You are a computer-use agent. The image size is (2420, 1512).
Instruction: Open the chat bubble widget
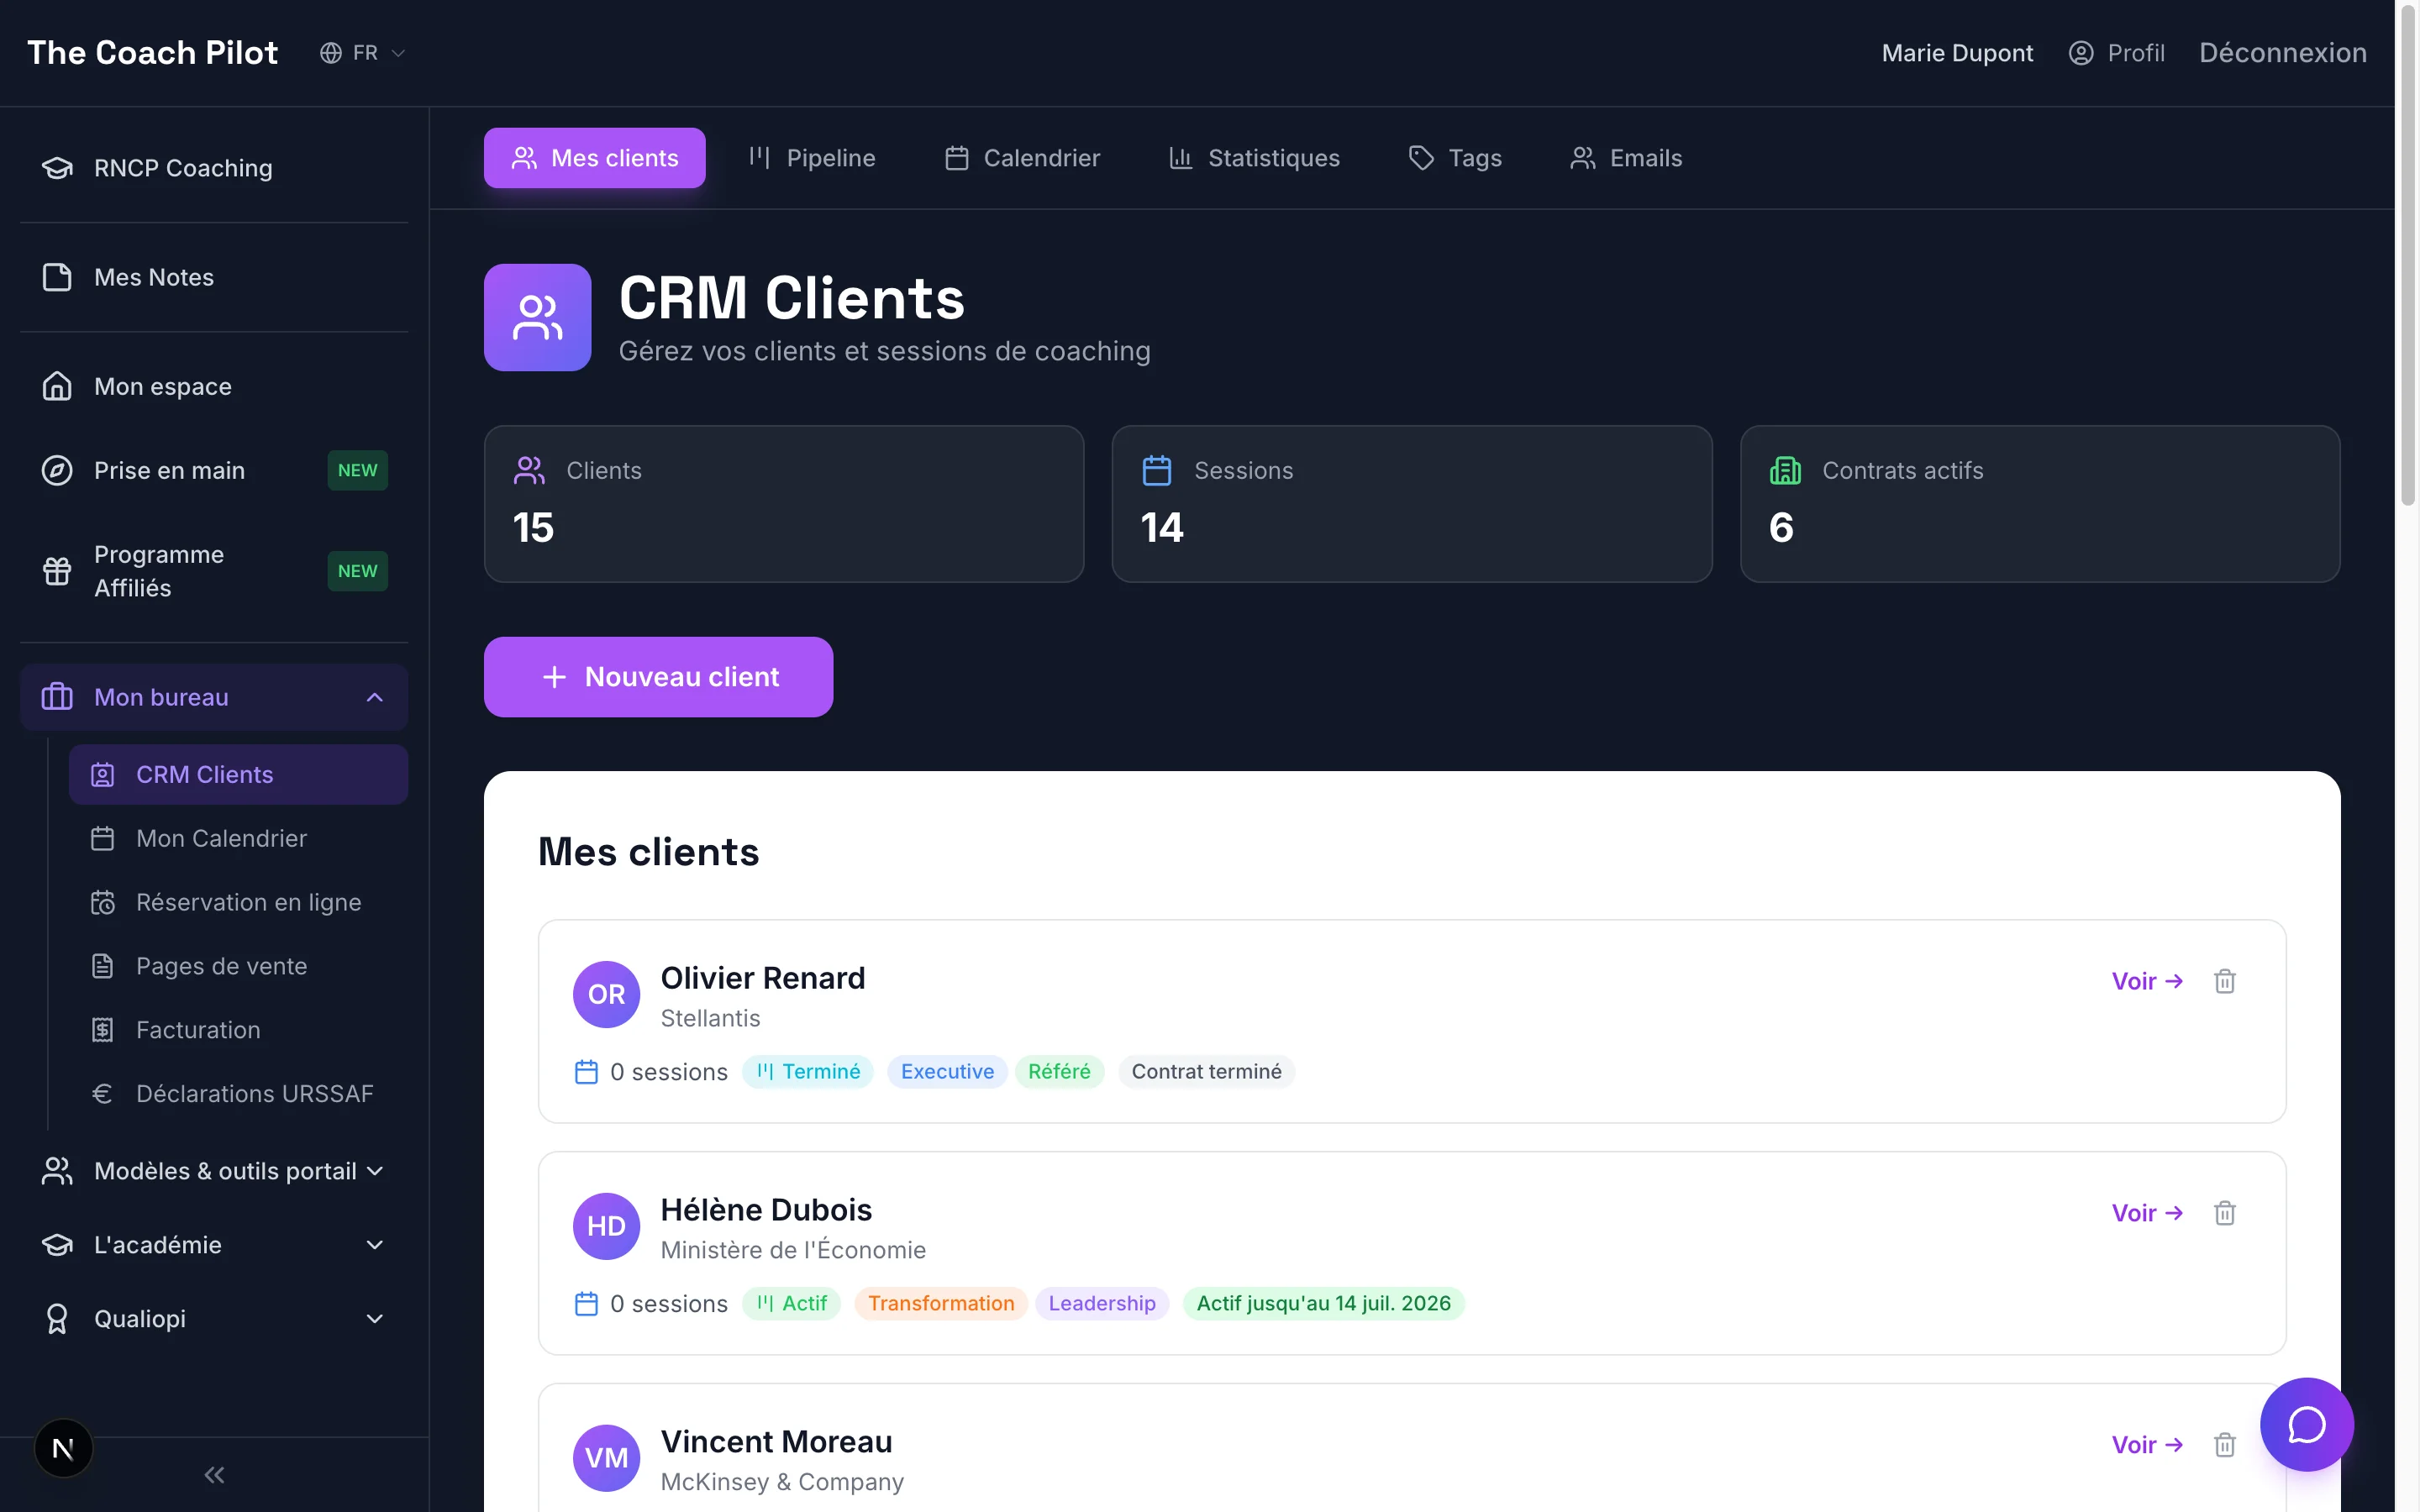pos(2307,1424)
